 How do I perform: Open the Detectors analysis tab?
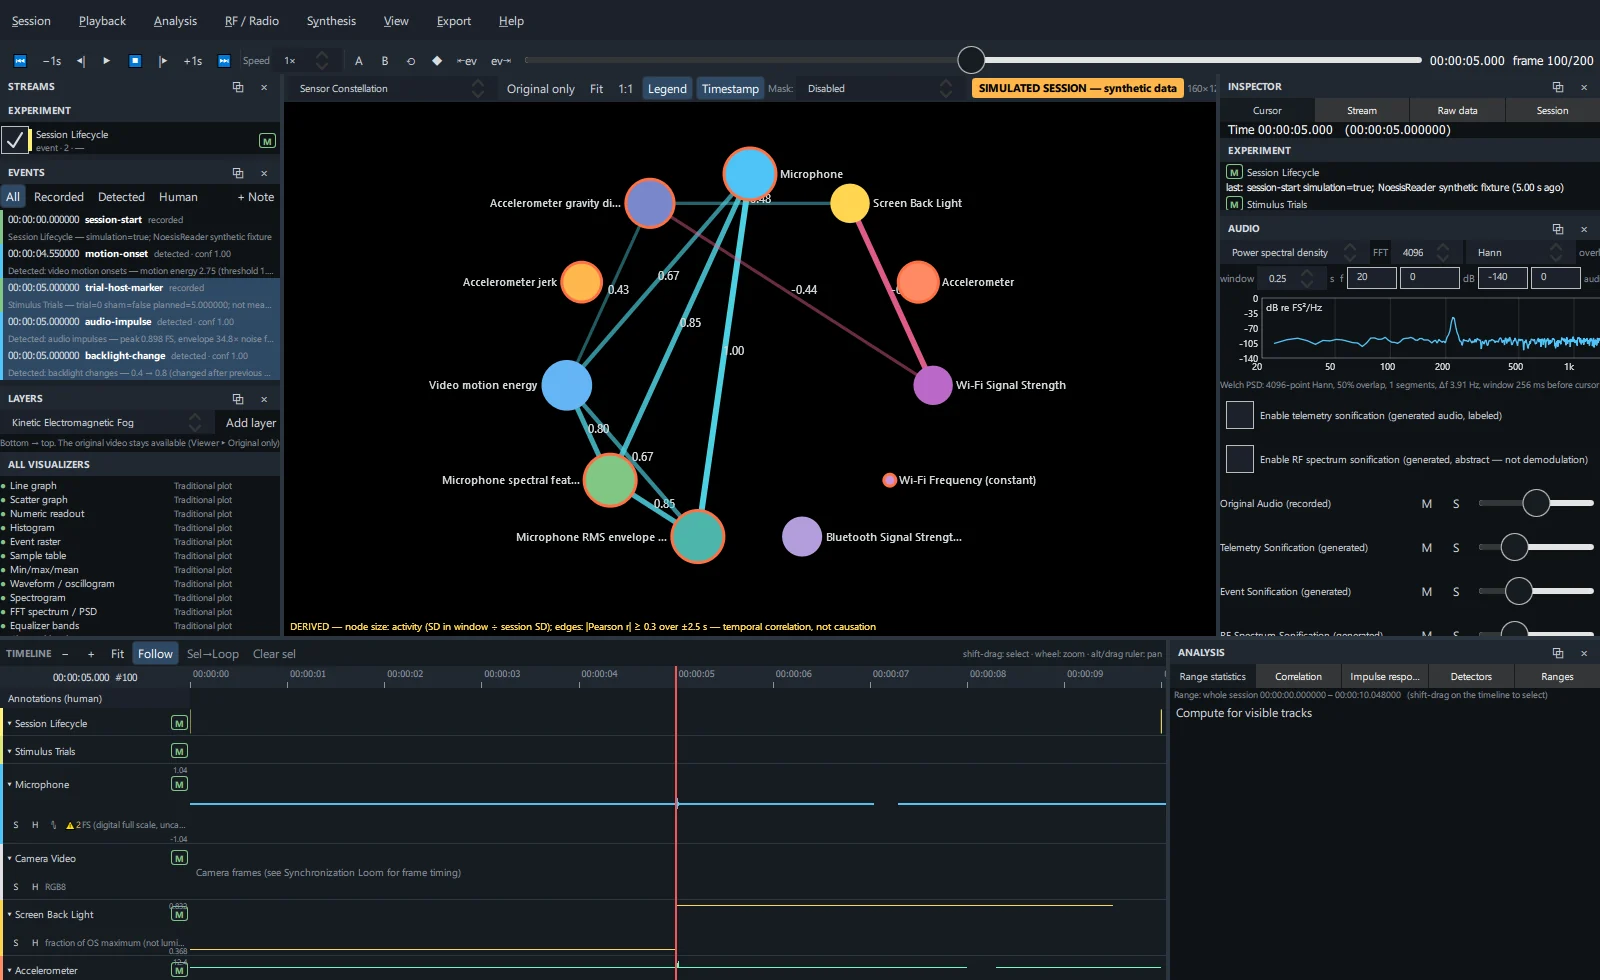point(1471,677)
